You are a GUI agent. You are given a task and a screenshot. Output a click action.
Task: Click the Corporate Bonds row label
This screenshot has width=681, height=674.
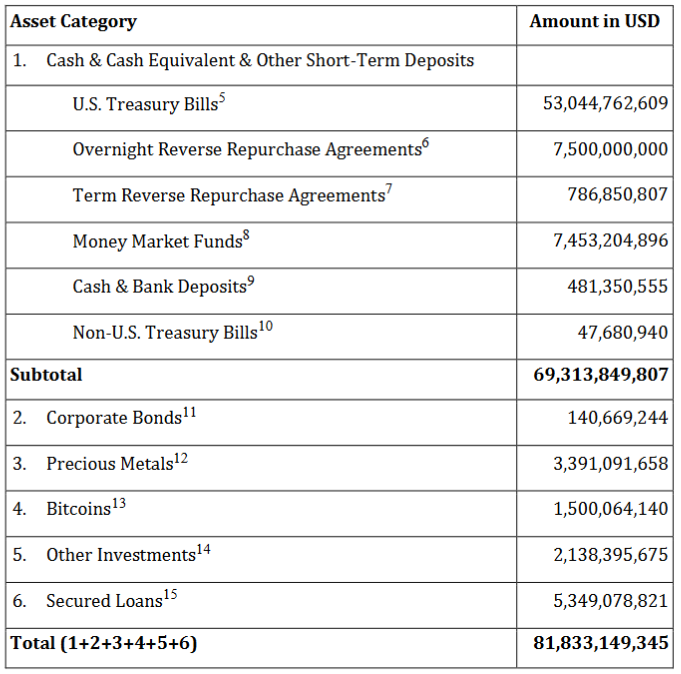click(x=114, y=418)
